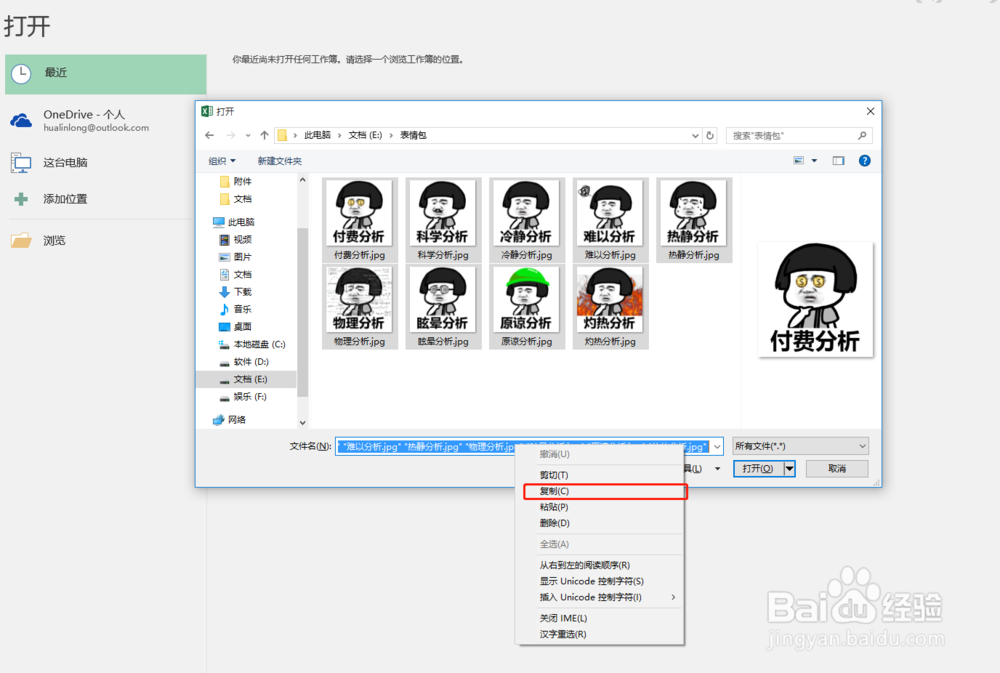Open the 组织 menu
The width and height of the screenshot is (1000, 673).
point(221,161)
